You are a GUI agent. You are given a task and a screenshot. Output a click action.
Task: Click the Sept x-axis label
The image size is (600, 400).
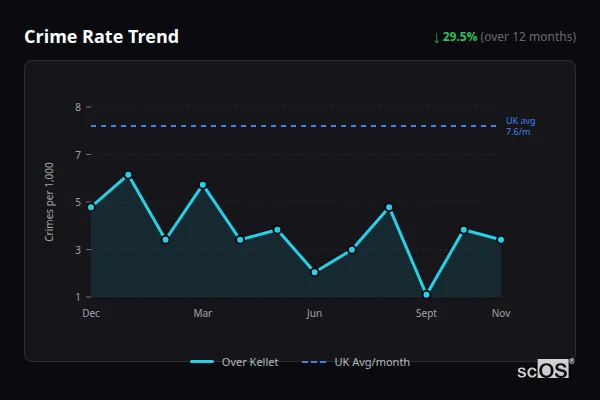pos(426,313)
